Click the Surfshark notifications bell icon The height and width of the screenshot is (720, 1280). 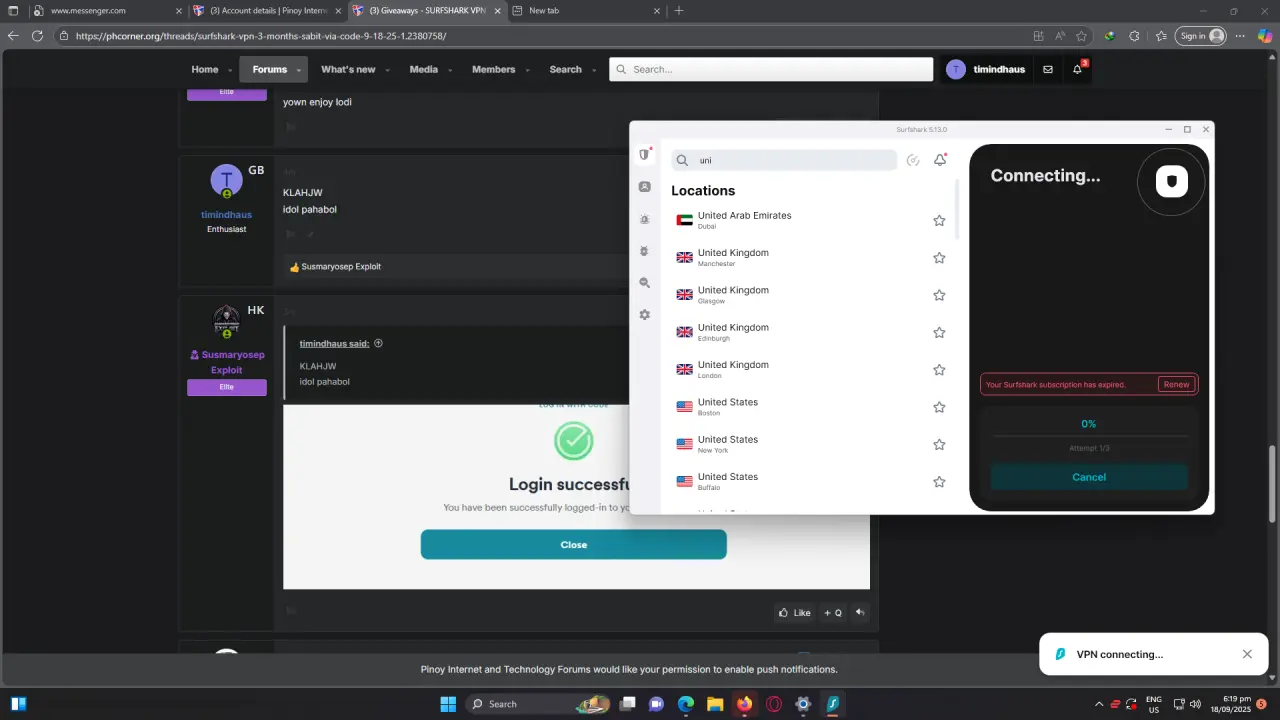click(940, 160)
